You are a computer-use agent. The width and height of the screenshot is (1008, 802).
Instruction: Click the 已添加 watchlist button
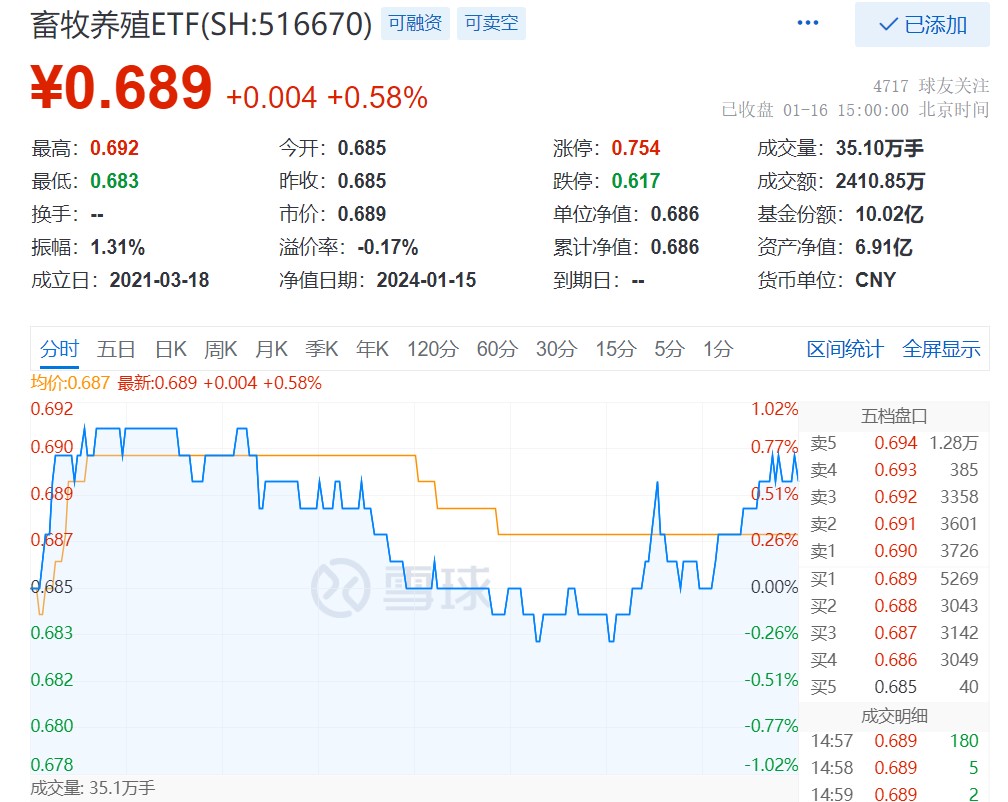(x=922, y=24)
